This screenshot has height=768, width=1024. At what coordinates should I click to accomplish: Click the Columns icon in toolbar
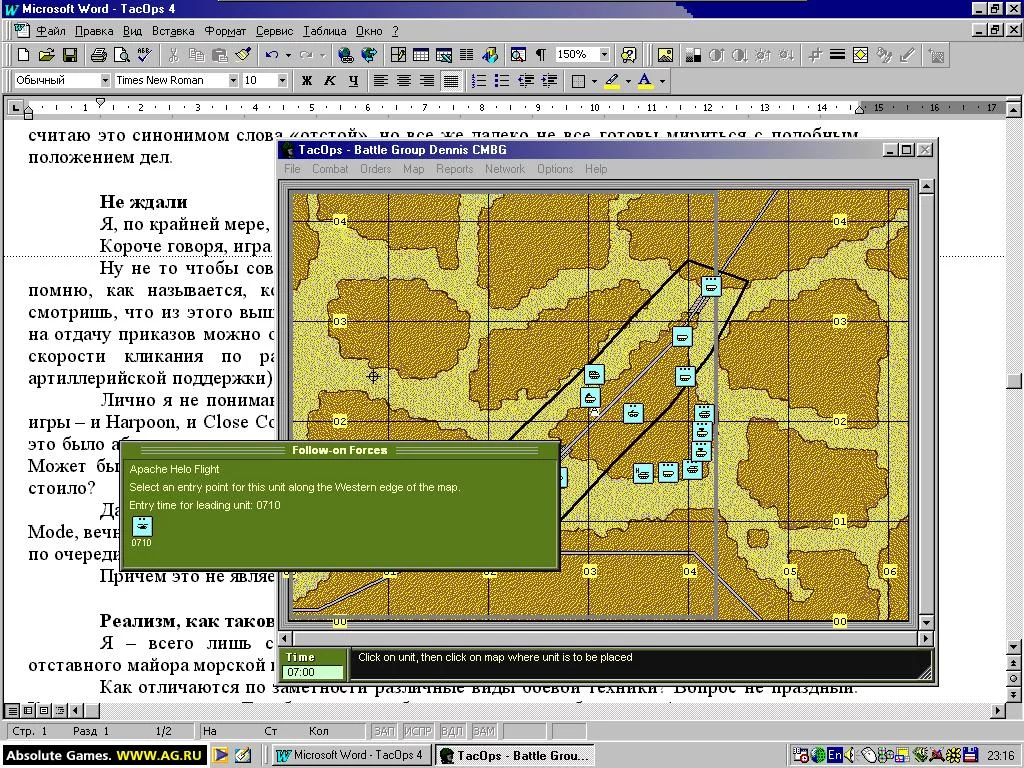(466, 55)
